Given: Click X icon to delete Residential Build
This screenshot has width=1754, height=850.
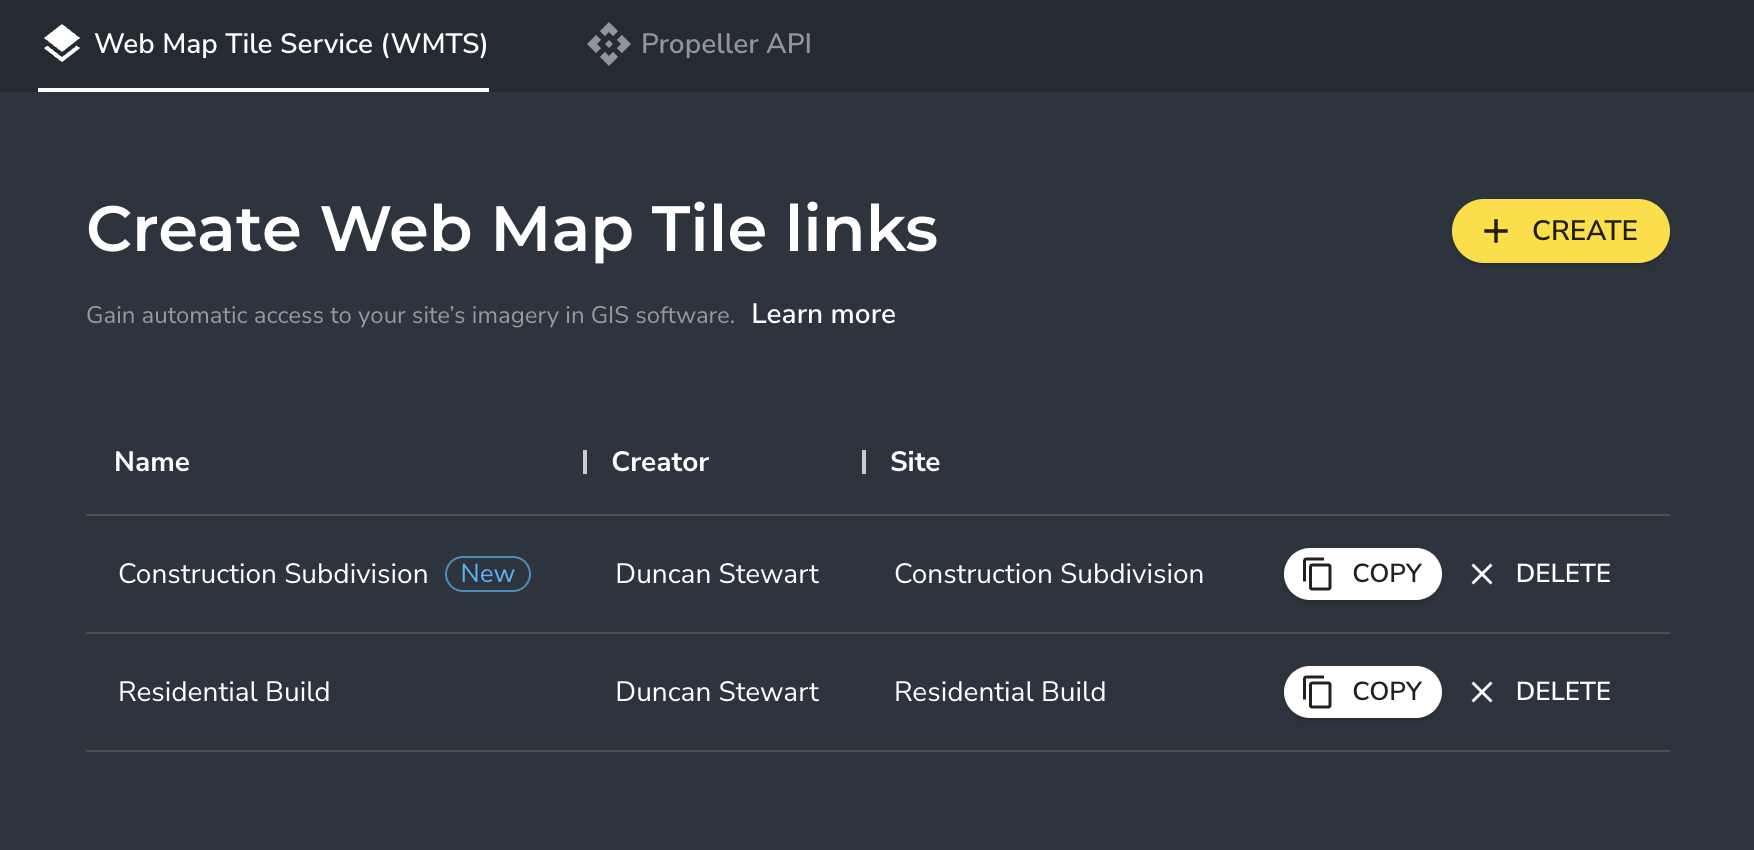Looking at the screenshot, I should [1482, 692].
